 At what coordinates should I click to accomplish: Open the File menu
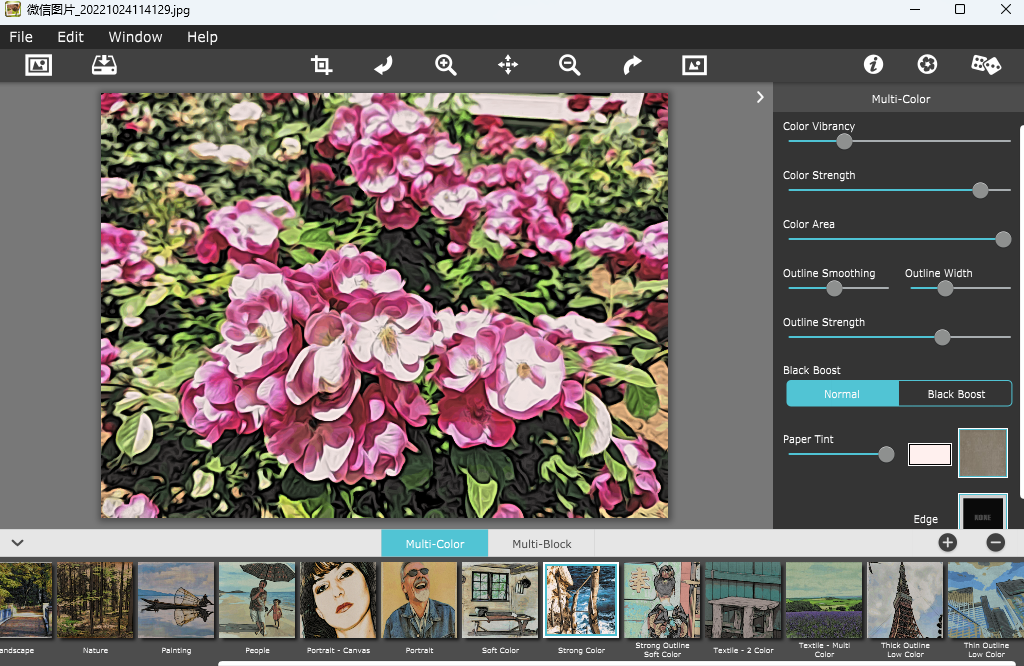coord(21,37)
